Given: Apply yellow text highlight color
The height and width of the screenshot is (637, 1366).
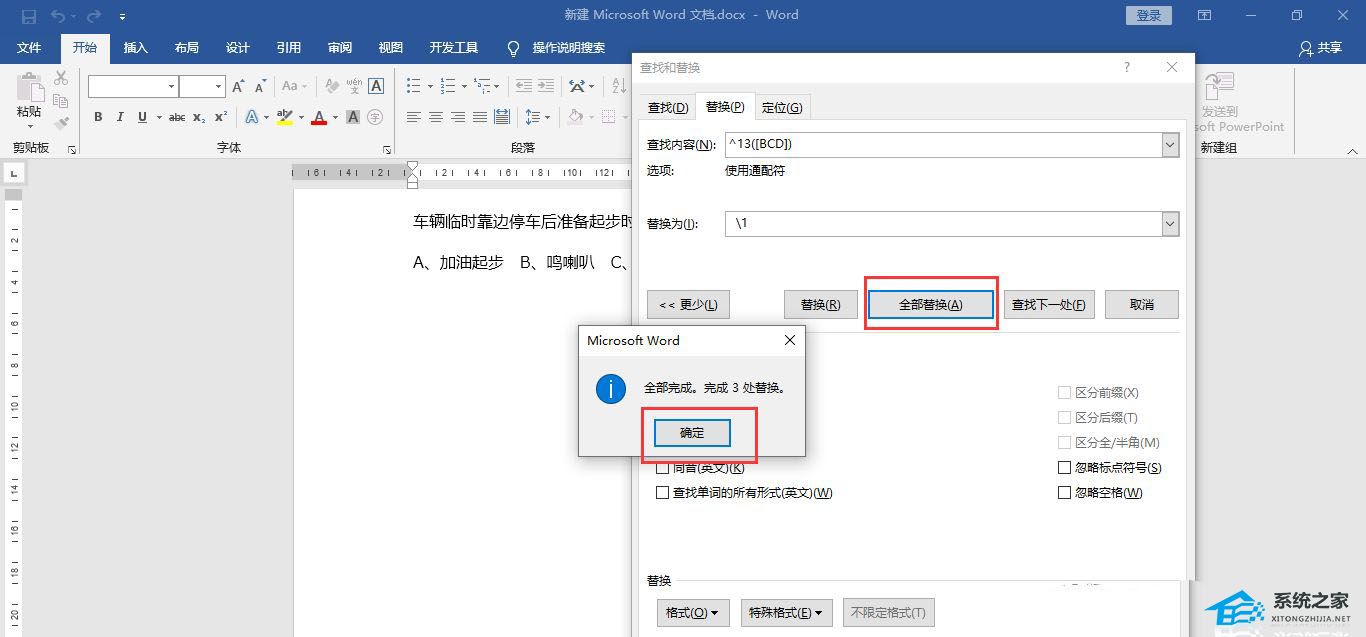Looking at the screenshot, I should point(284,117).
